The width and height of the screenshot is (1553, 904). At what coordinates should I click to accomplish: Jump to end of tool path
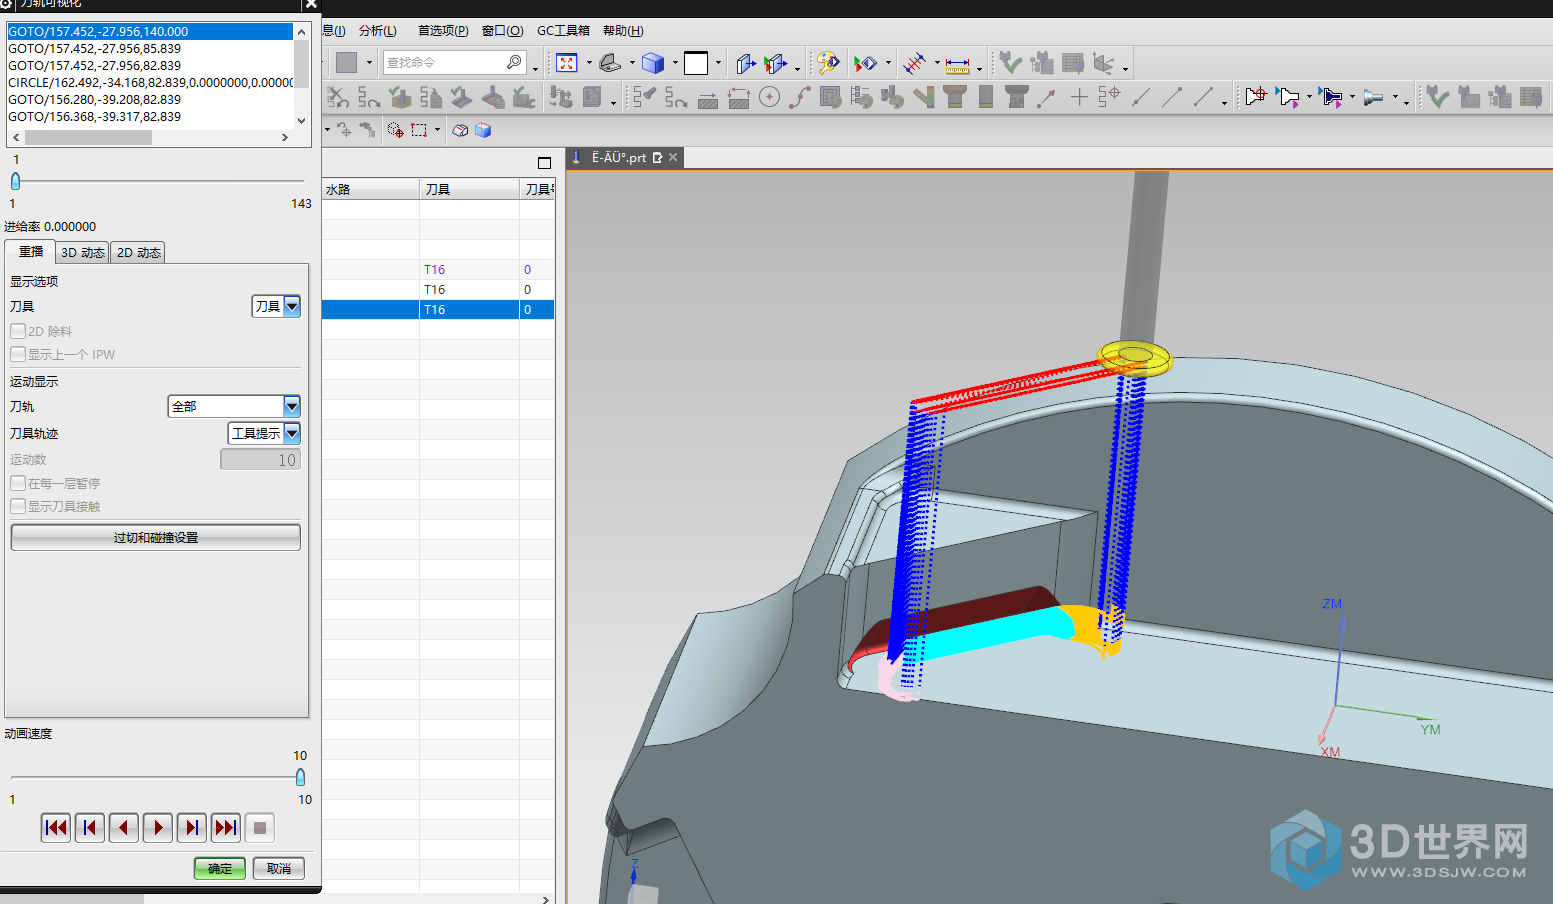coord(226,827)
